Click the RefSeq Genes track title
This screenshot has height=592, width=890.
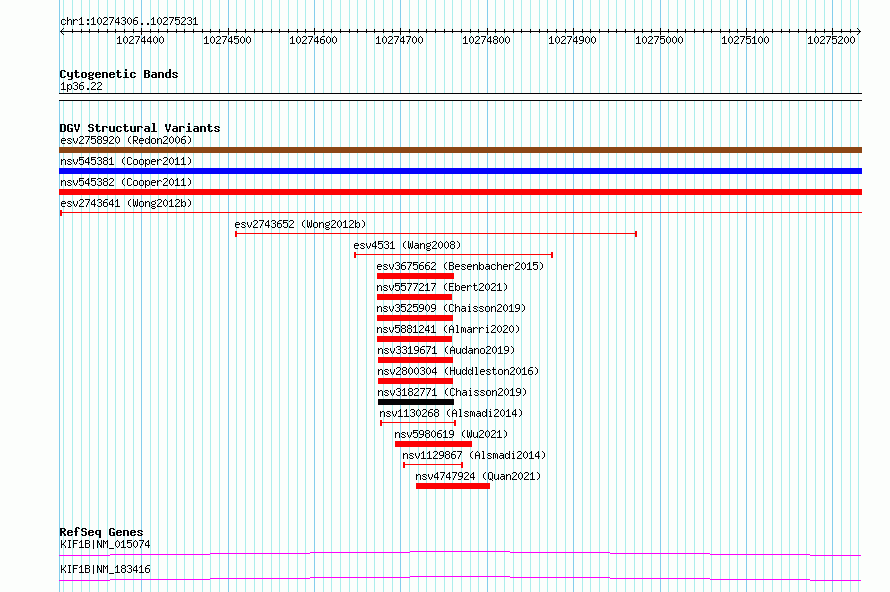click(101, 532)
